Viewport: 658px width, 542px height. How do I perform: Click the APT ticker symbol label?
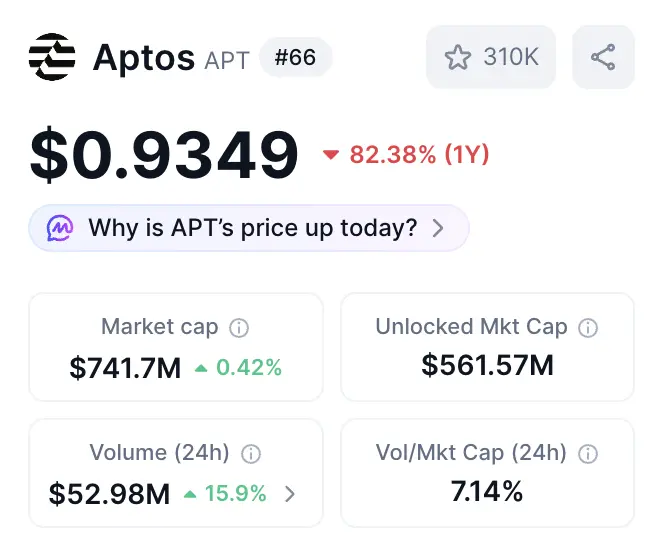(x=227, y=60)
